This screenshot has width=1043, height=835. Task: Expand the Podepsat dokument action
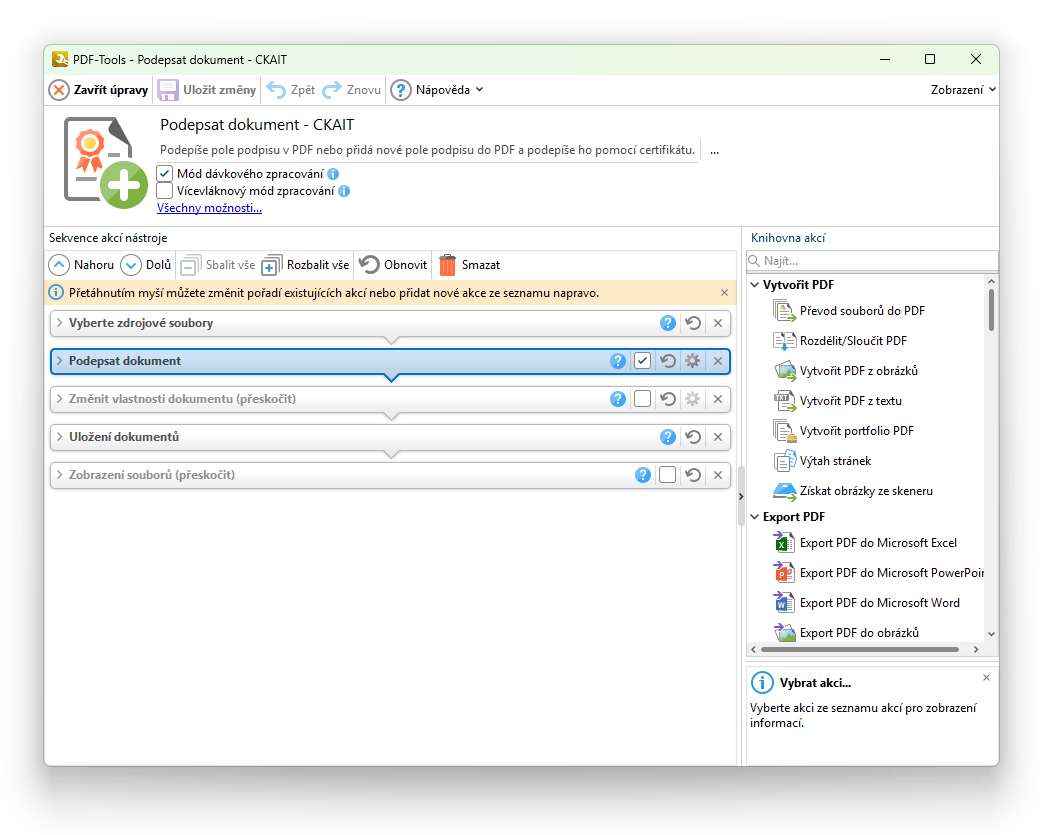(60, 361)
